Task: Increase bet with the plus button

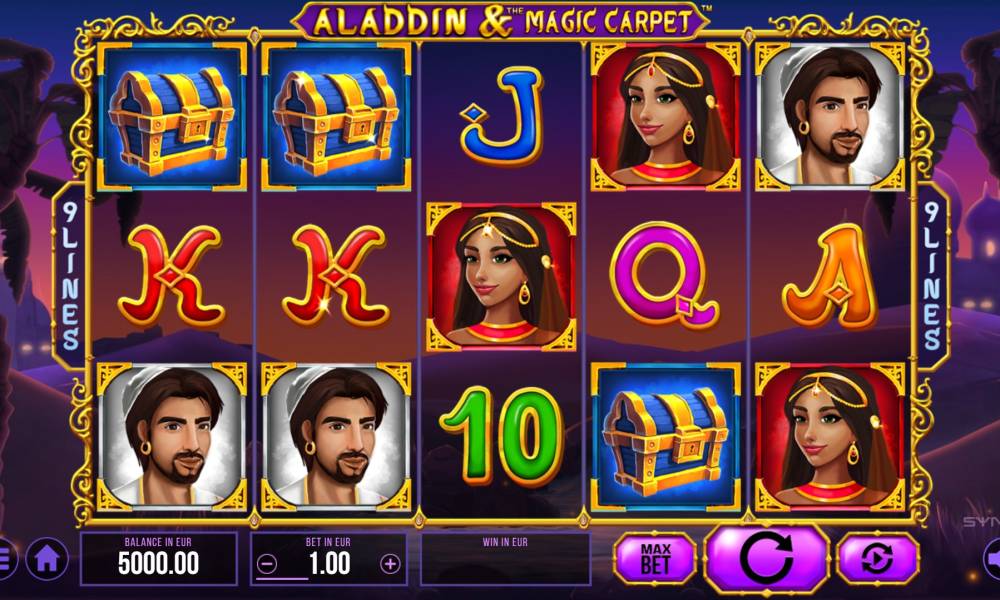Action: point(390,564)
